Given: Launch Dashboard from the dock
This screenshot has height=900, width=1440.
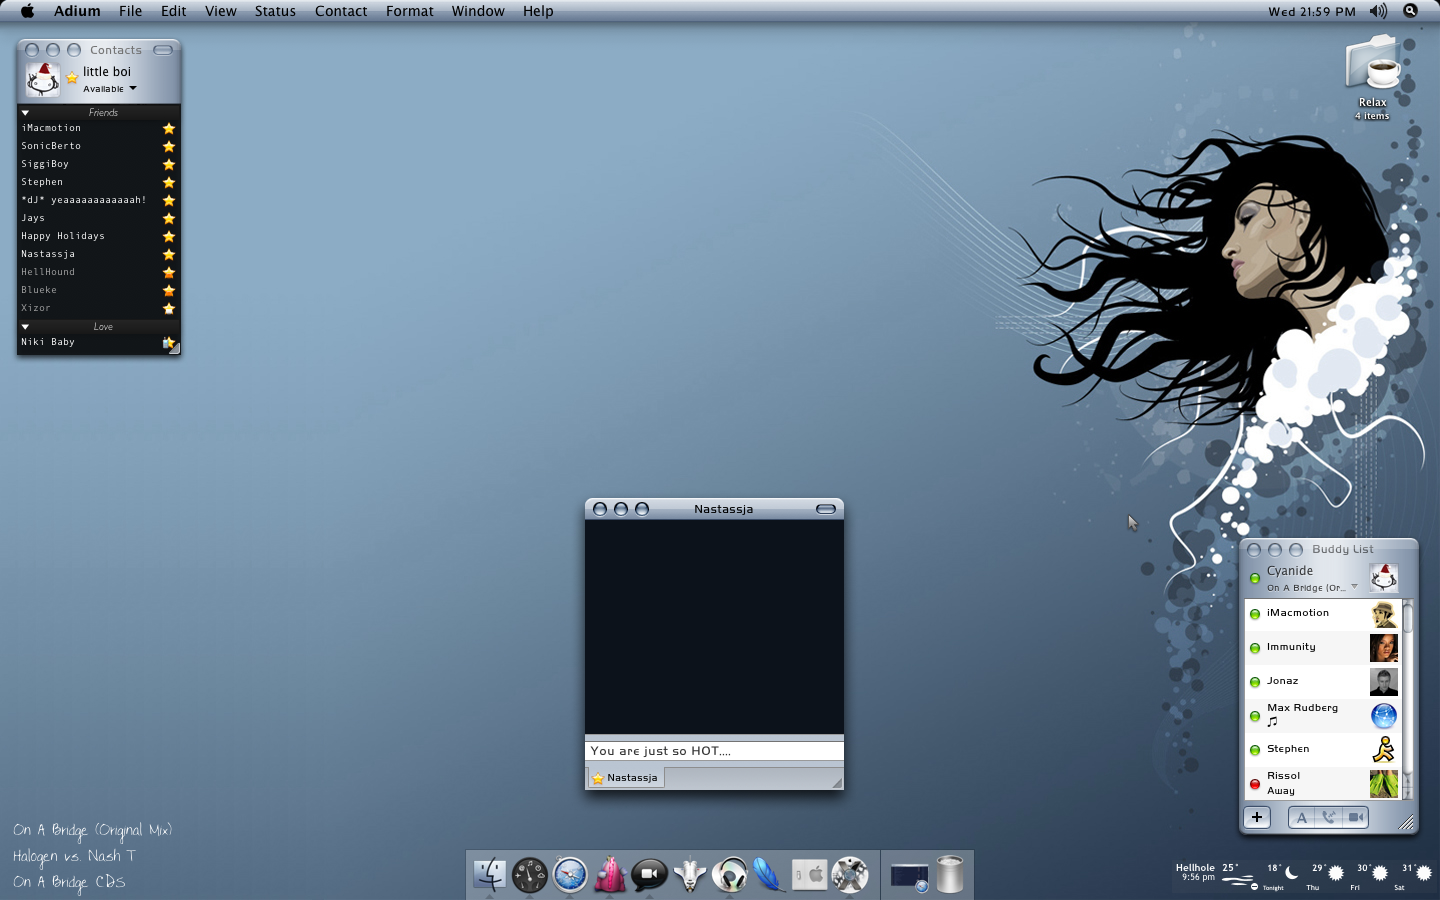Looking at the screenshot, I should pos(530,875).
